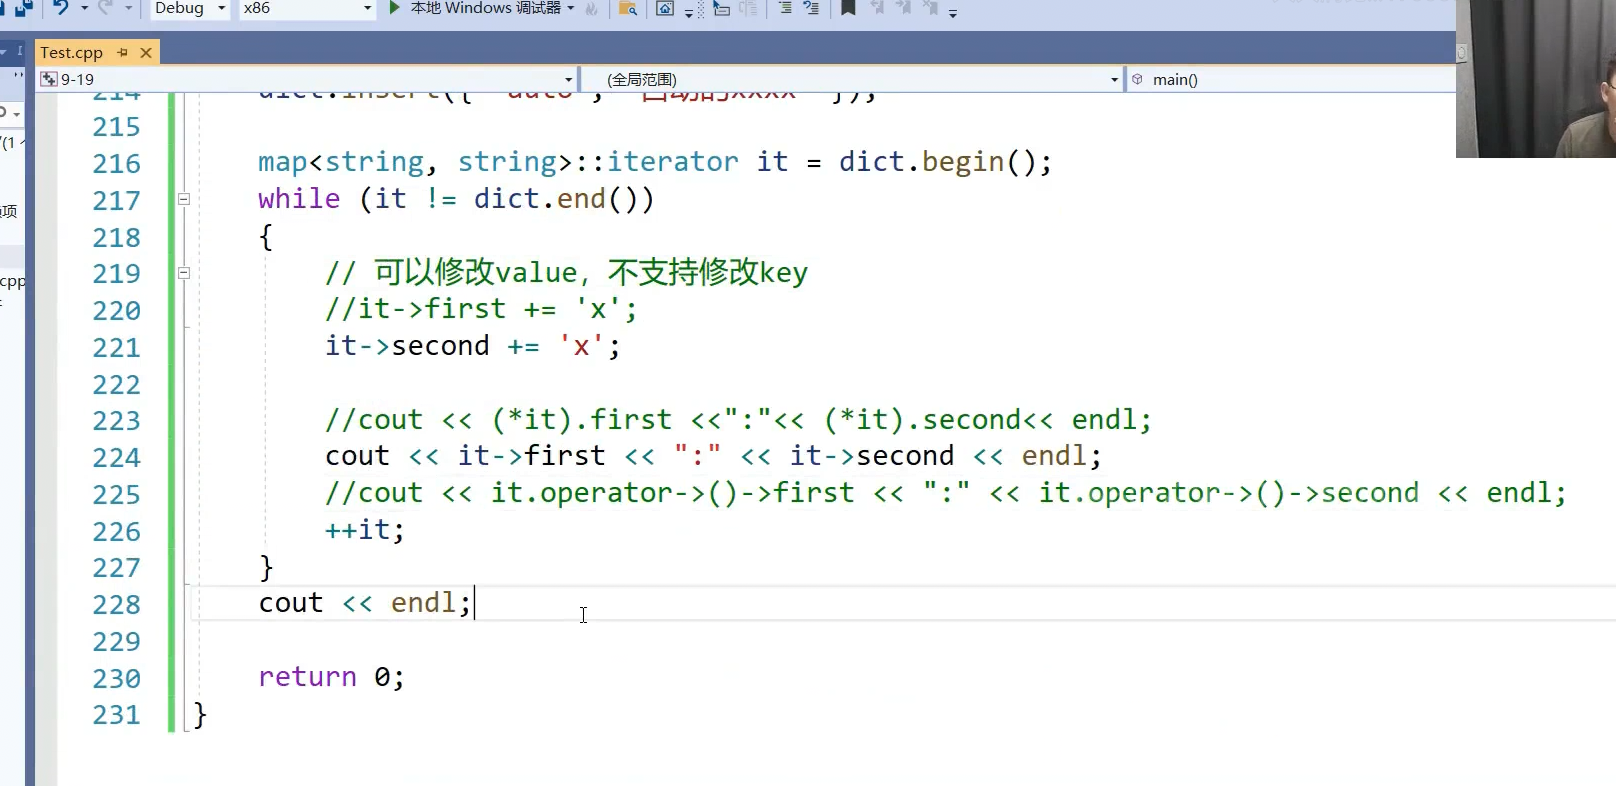Click the commented '(*it).first' cout line
This screenshot has width=1616, height=786.
pos(739,420)
